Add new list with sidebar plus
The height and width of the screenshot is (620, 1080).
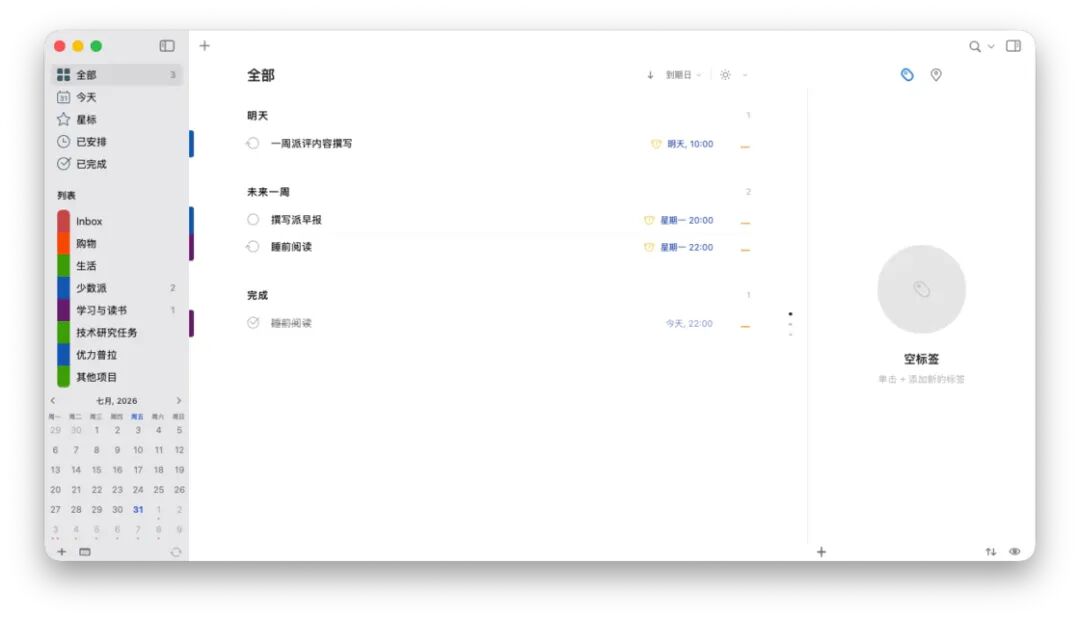tap(61, 552)
